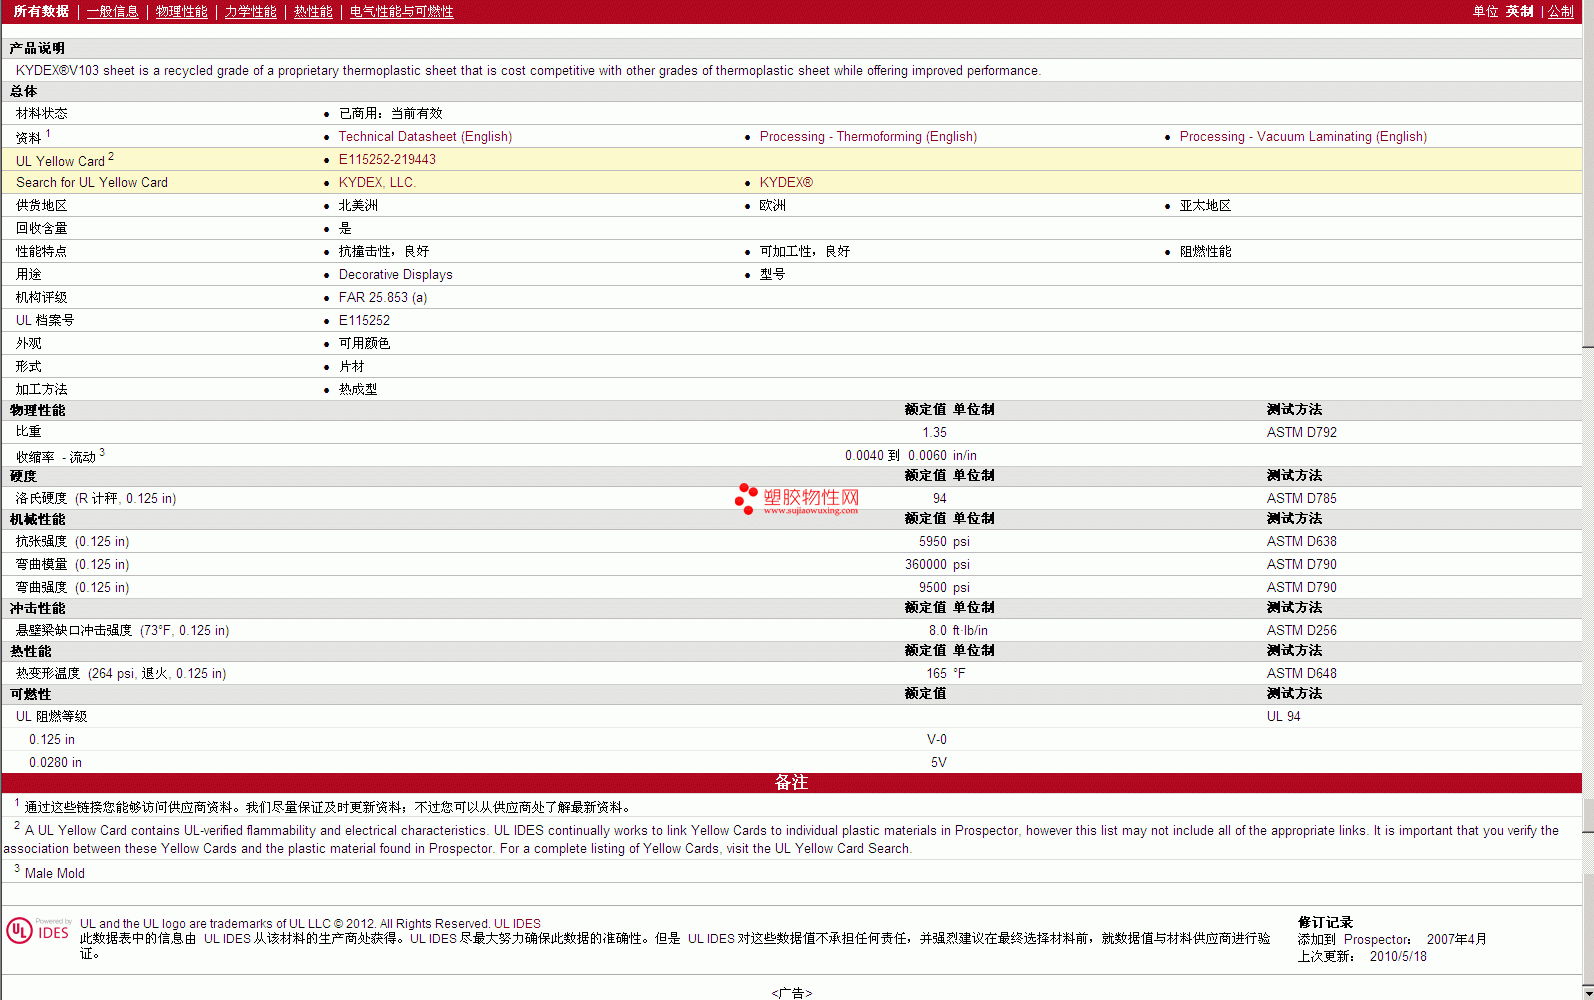Select the ASTM D785 test method text
Image resolution: width=1594 pixels, height=1000 pixels.
tap(1301, 499)
